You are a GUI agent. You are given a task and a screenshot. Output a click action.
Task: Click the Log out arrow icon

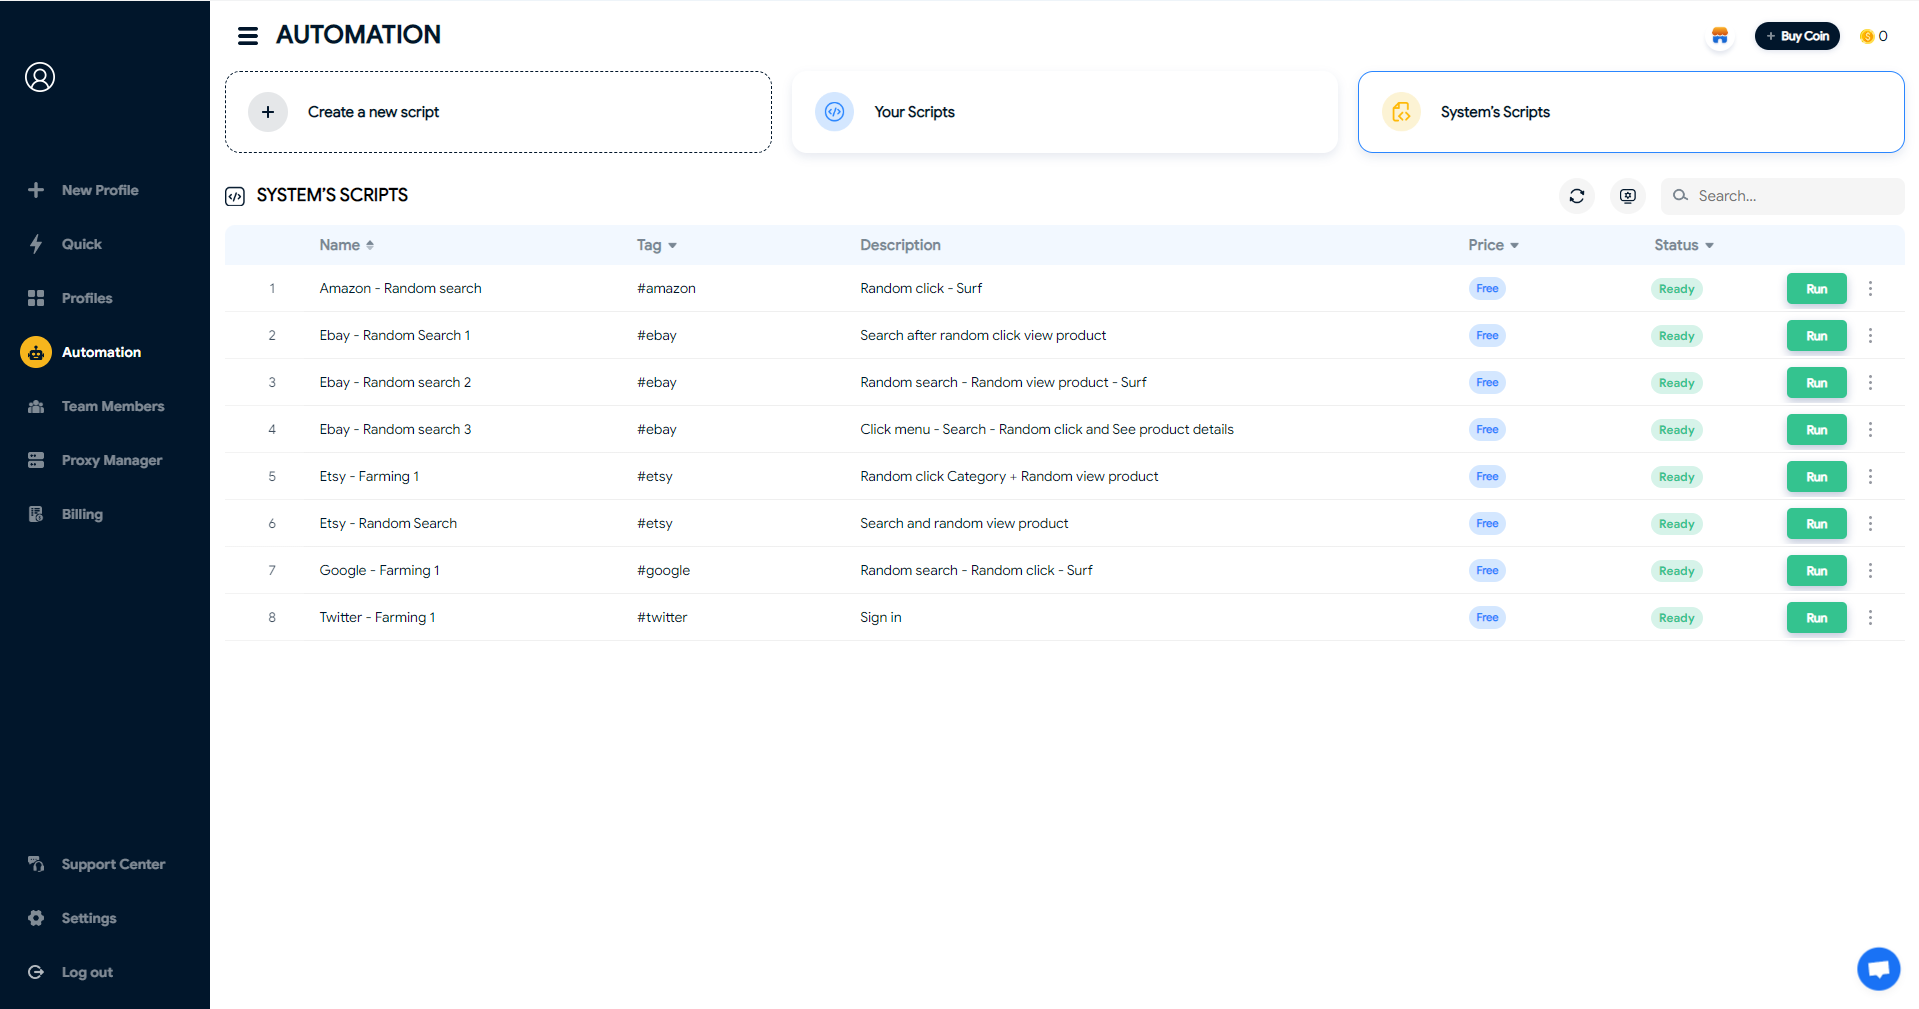[x=36, y=972]
